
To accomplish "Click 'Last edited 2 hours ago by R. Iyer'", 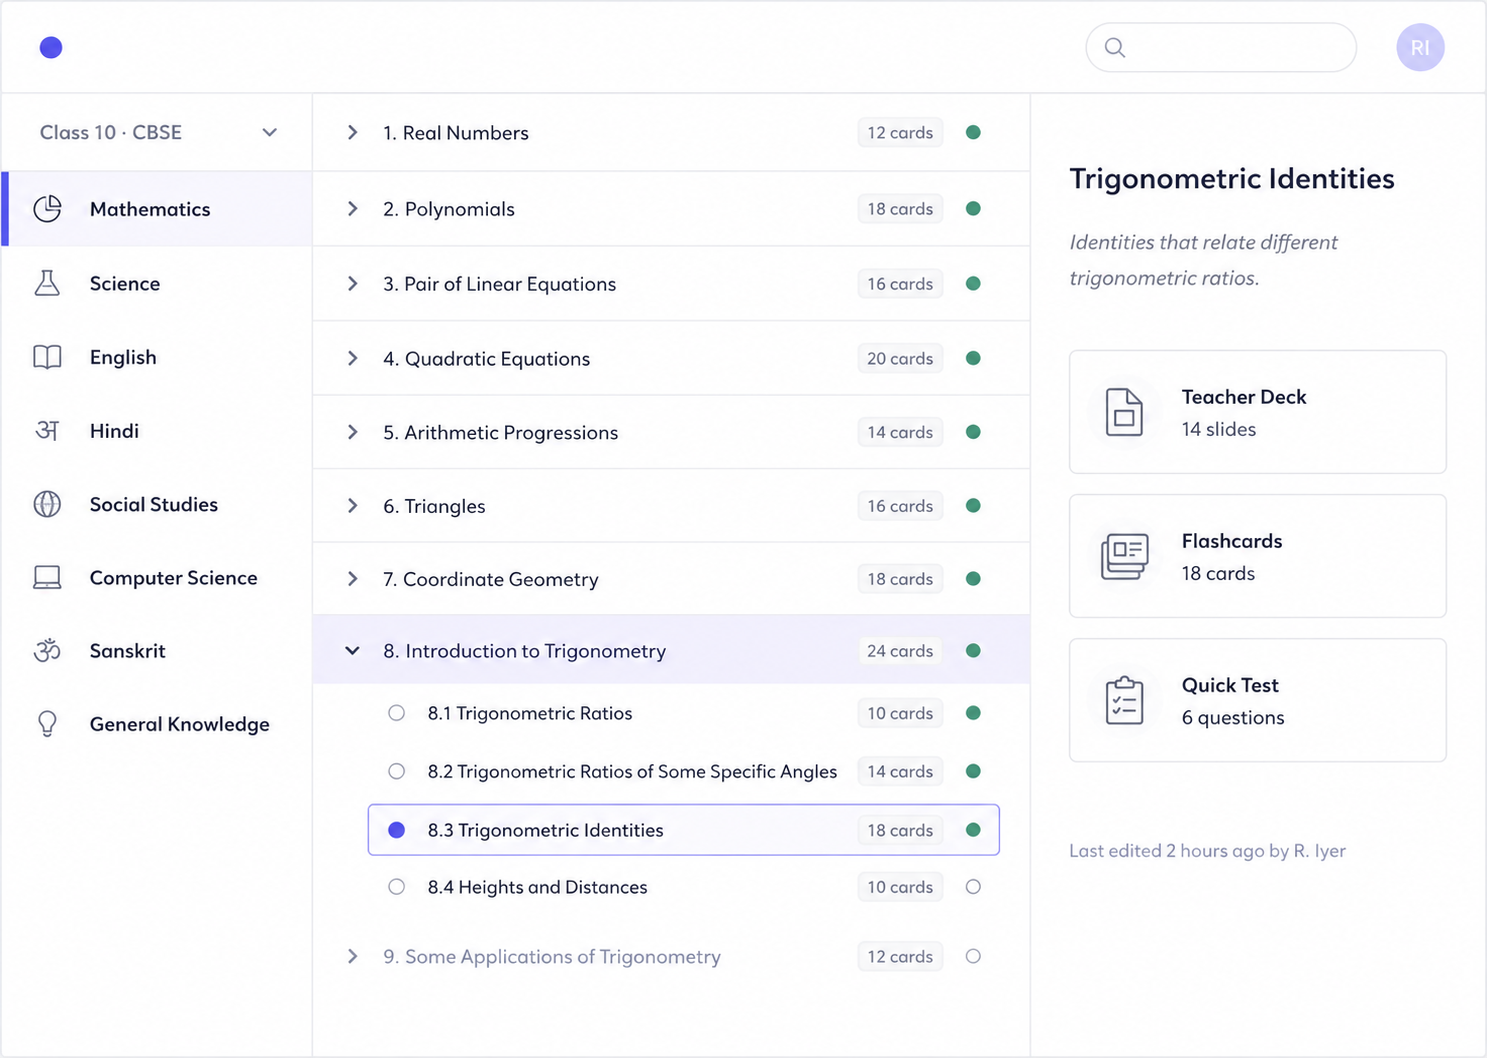I will click(1207, 851).
